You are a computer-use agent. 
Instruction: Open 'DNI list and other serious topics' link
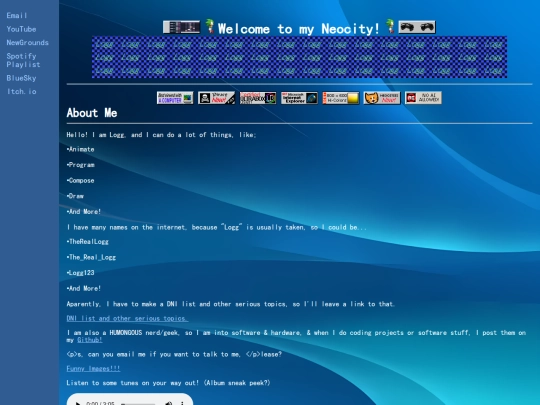127,319
